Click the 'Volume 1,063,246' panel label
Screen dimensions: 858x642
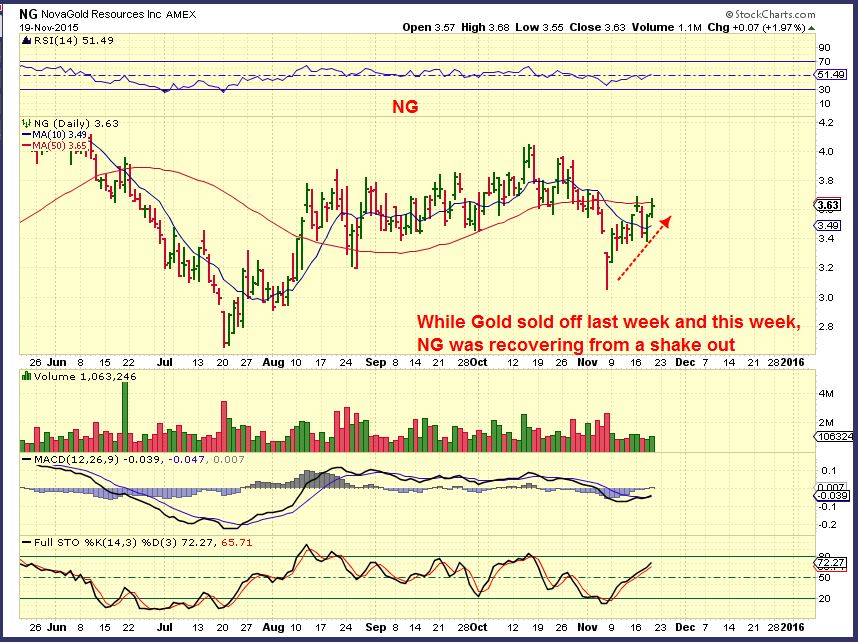coord(85,377)
